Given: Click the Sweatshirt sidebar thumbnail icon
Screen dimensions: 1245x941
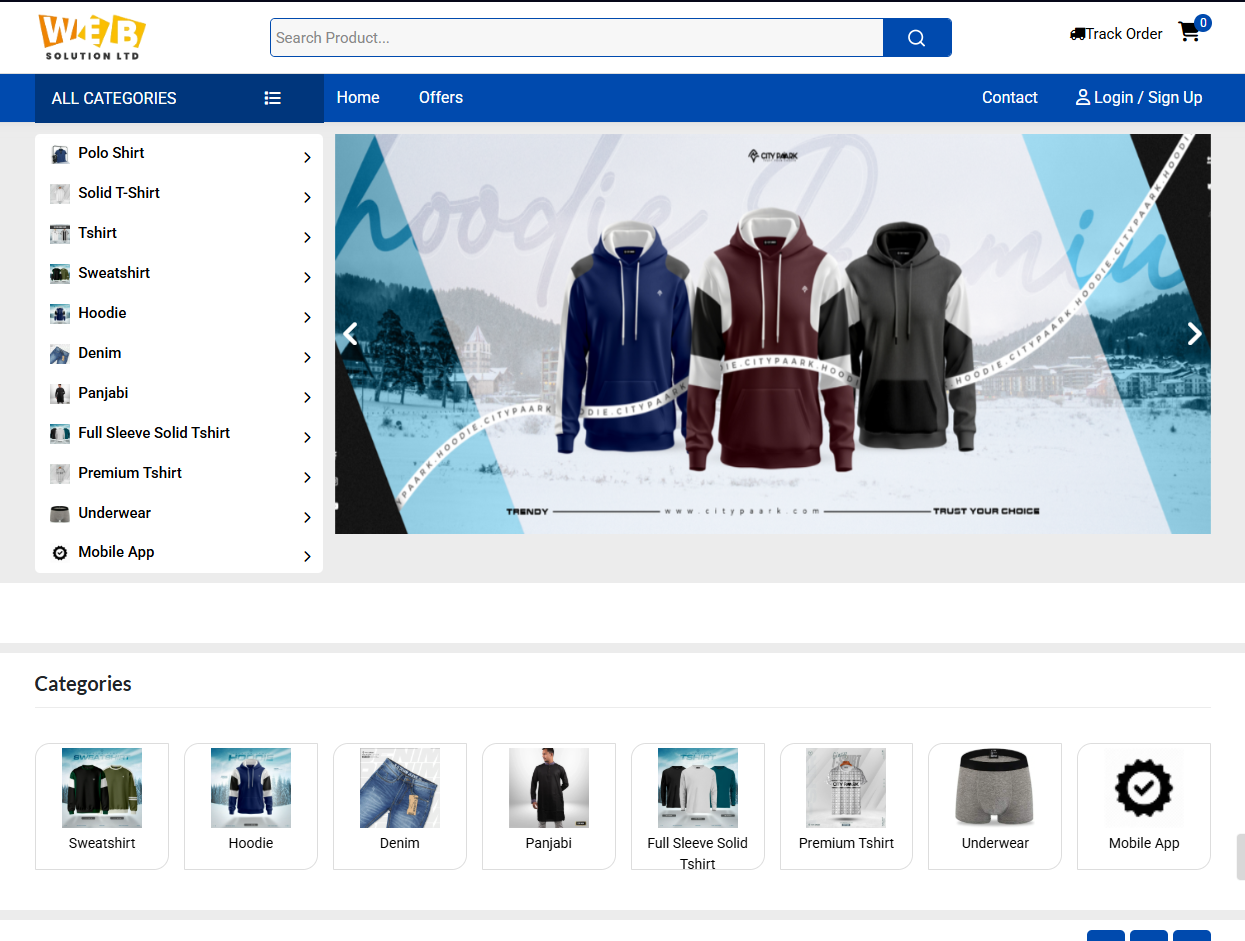Looking at the screenshot, I should pos(60,274).
